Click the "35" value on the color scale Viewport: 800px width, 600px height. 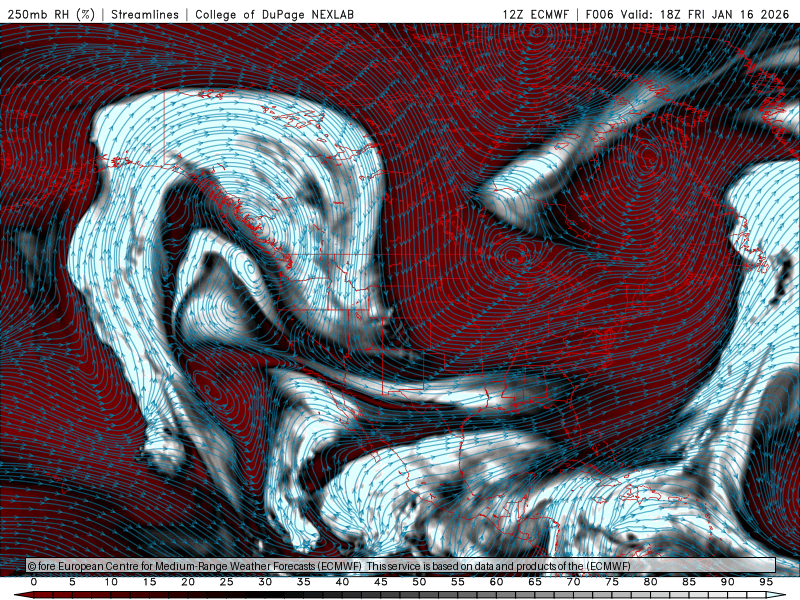click(303, 582)
